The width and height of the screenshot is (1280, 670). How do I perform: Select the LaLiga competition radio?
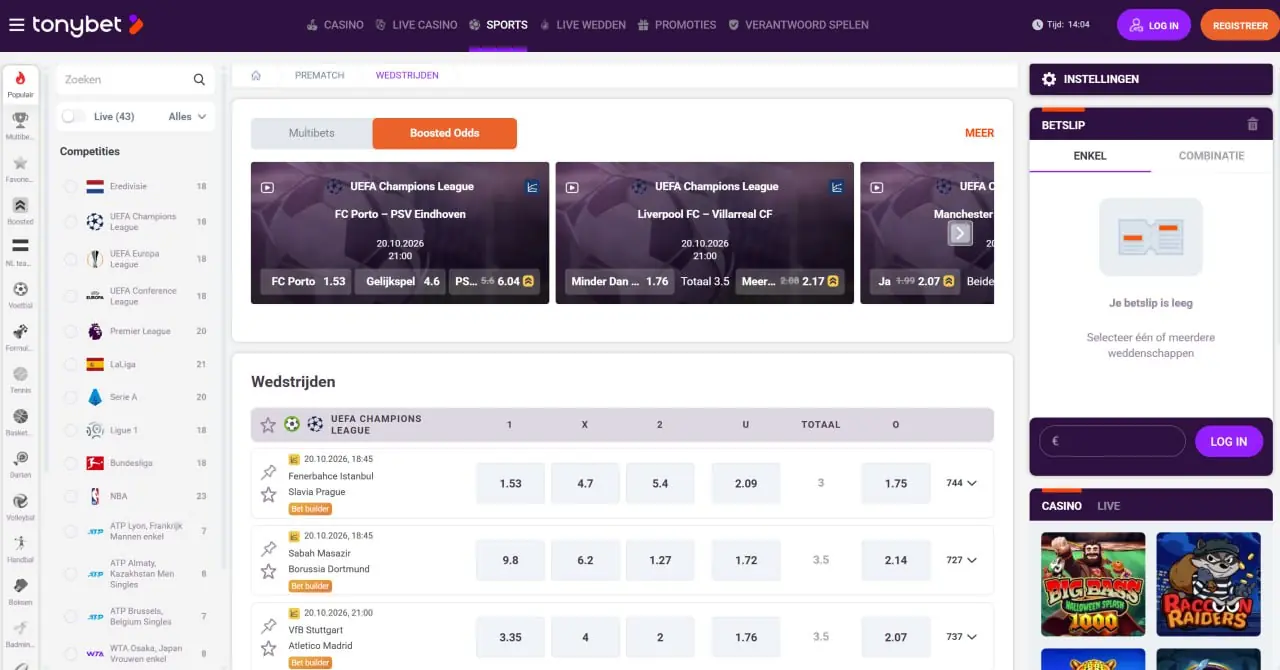(x=70, y=365)
